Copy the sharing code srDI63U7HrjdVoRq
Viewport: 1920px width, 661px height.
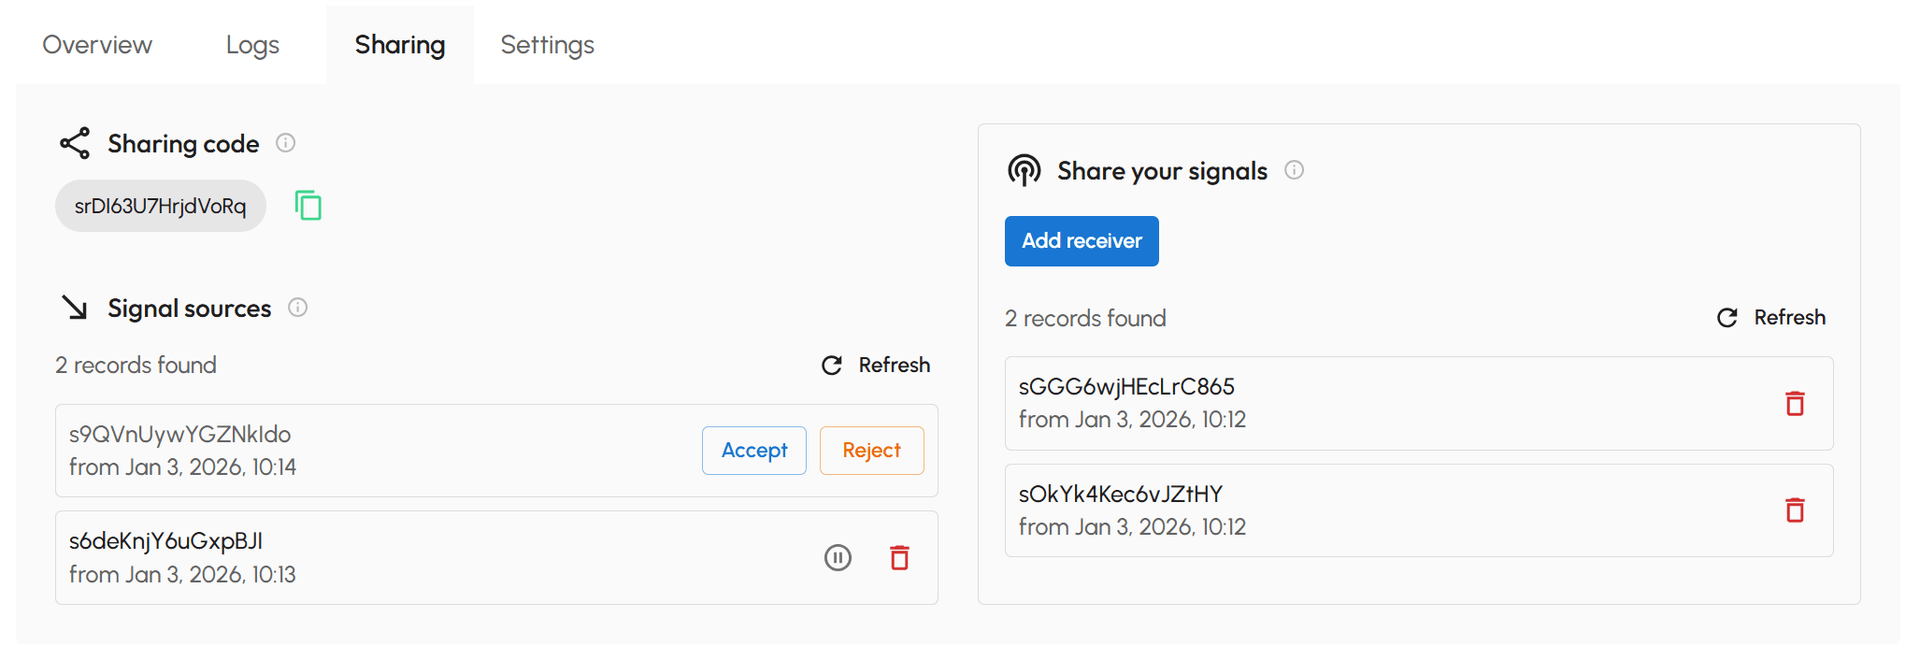pyautogui.click(x=307, y=205)
